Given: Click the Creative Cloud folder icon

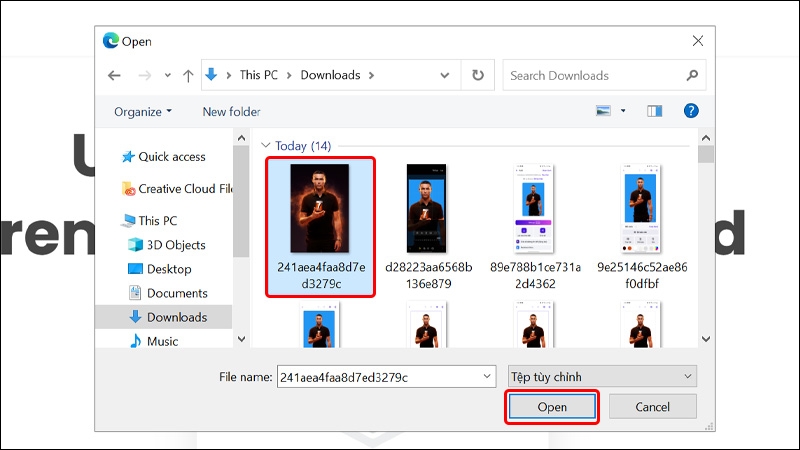Looking at the screenshot, I should pos(128,189).
